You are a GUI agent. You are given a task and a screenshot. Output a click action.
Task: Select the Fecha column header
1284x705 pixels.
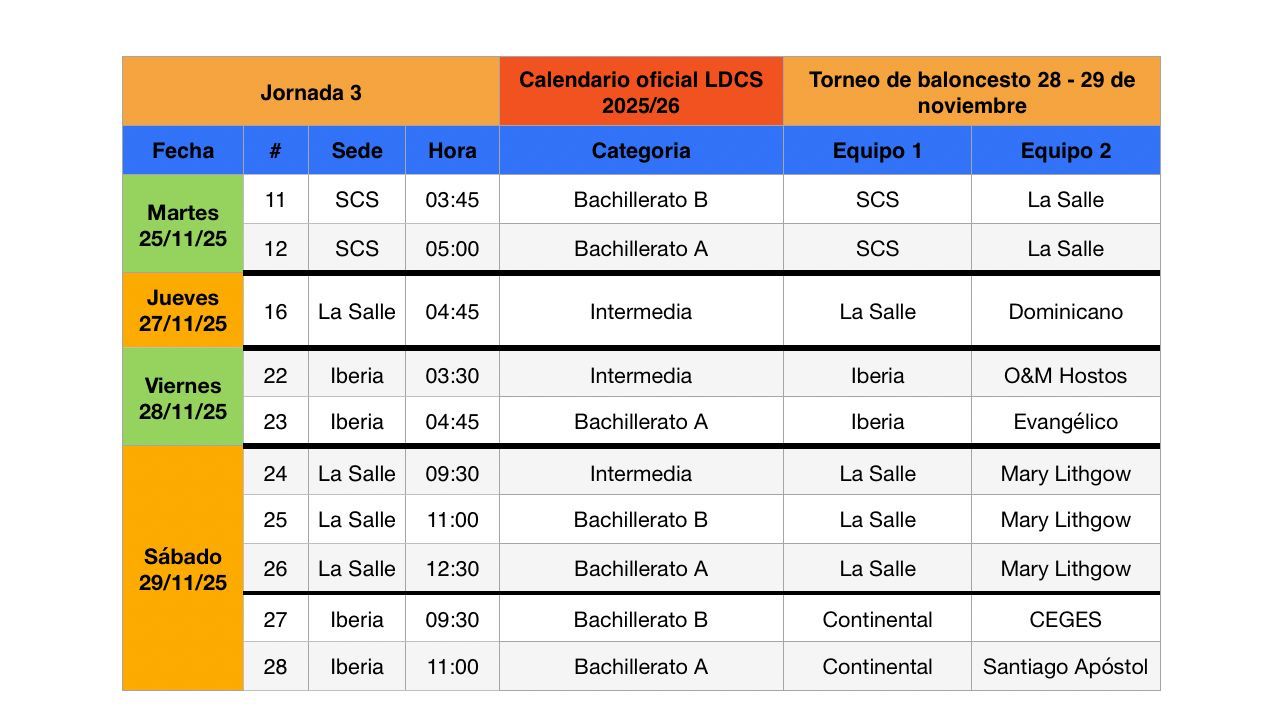tap(183, 151)
